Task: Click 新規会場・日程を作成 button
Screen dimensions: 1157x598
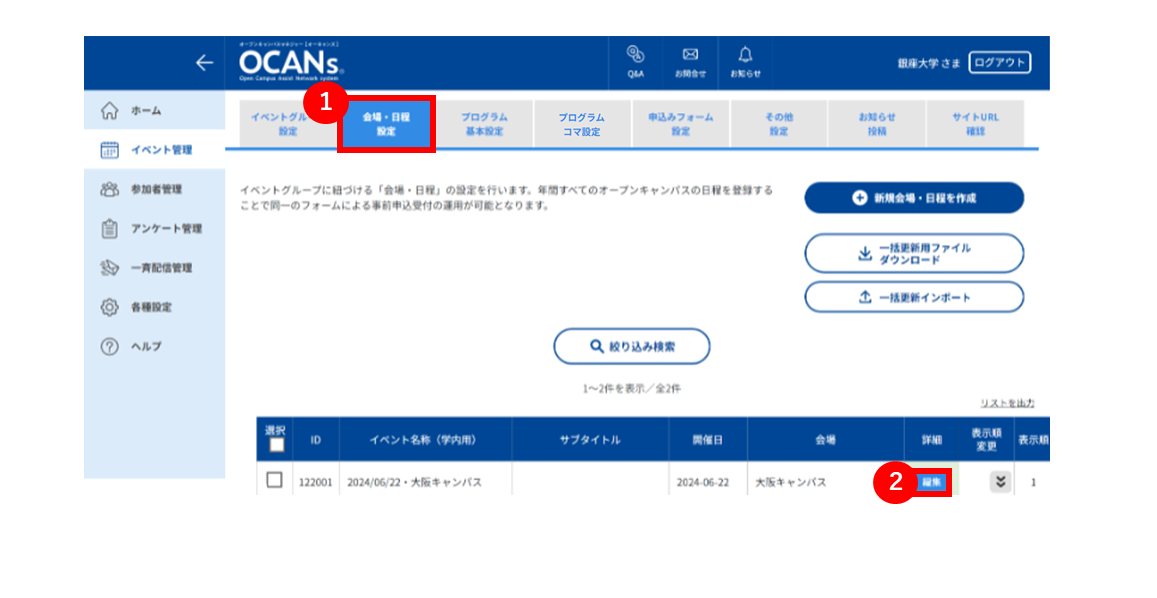Action: pos(913,198)
